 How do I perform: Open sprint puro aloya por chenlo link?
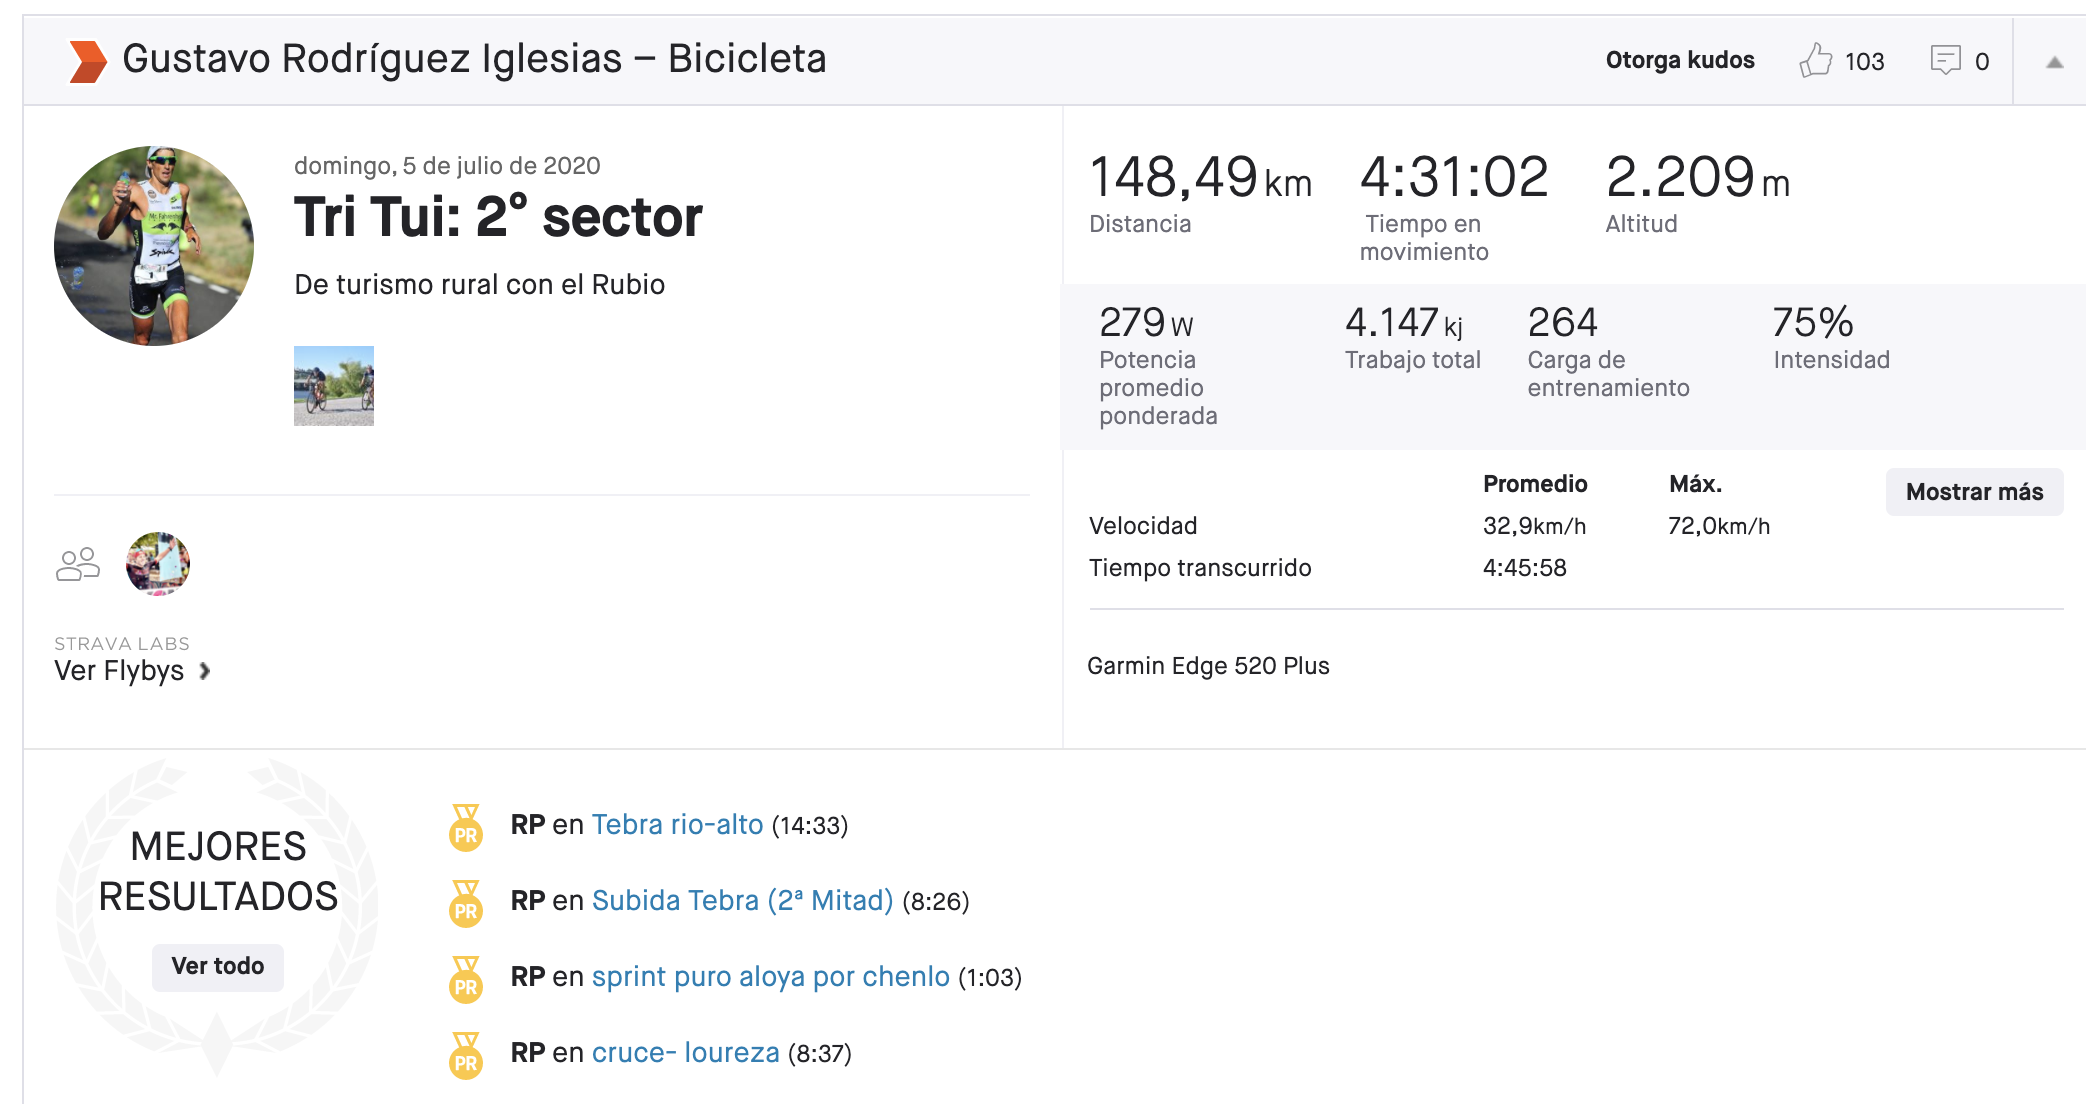[x=770, y=977]
